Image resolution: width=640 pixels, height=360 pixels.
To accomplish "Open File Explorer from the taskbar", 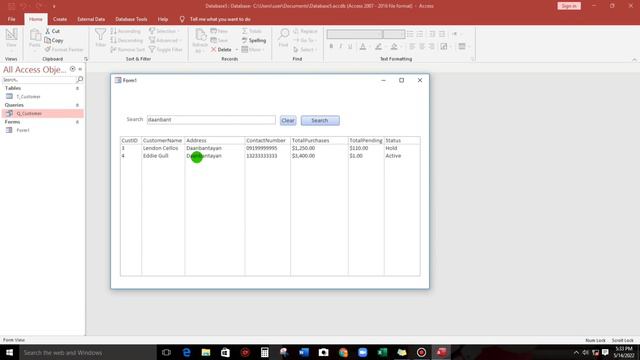I will click(206, 352).
